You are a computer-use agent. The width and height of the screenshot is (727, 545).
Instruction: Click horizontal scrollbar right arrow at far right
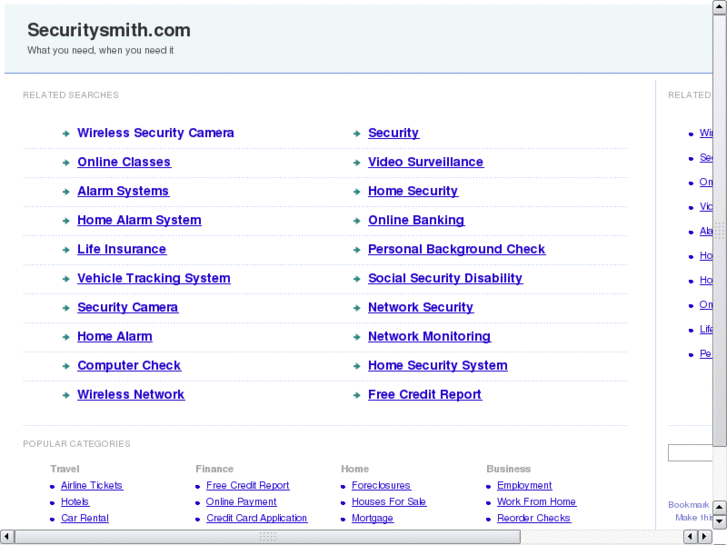pyautogui.click(x=705, y=537)
